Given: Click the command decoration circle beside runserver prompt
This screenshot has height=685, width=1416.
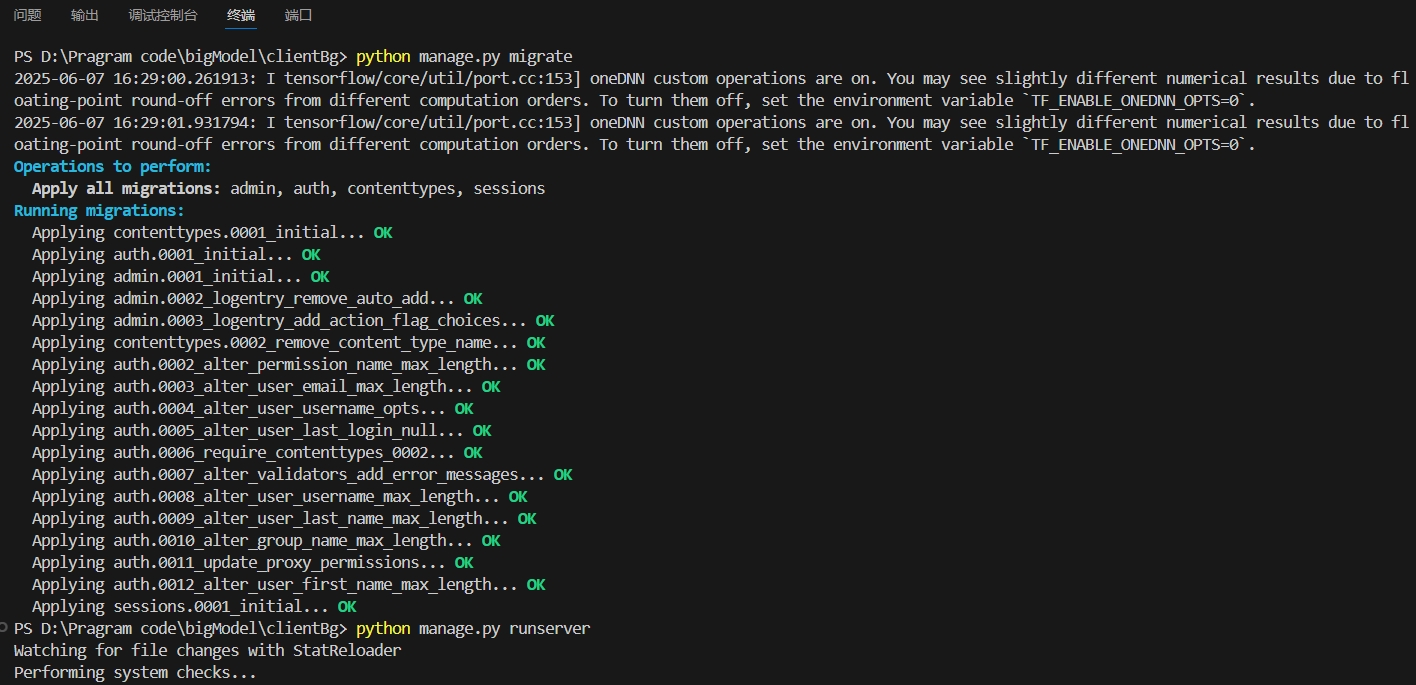Looking at the screenshot, I should 5,628.
